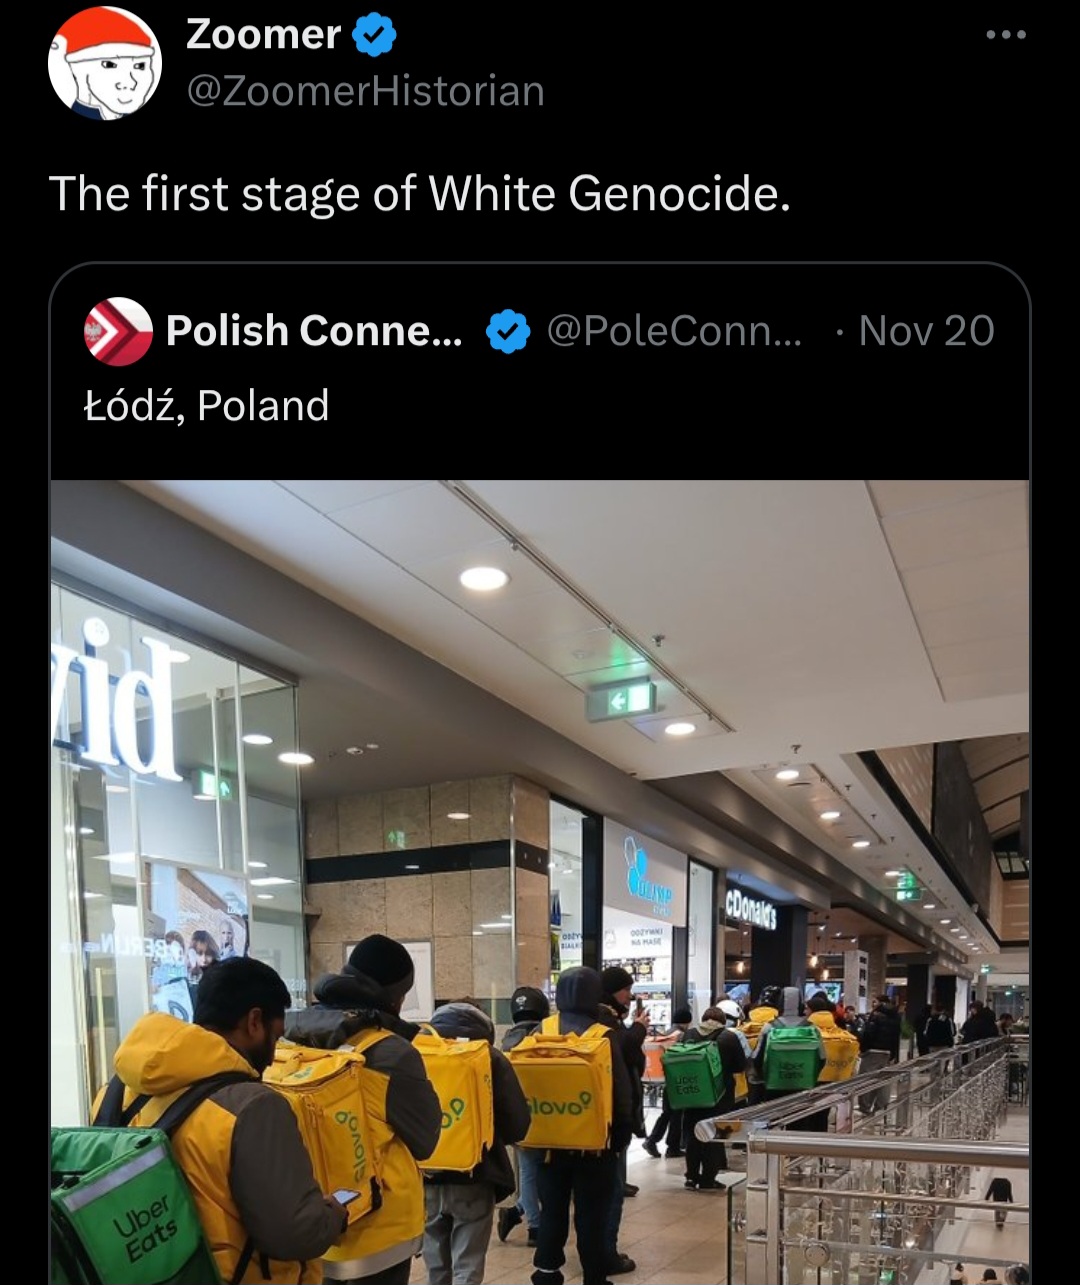This screenshot has width=1080, height=1285.
Task: Tap the Zoomer display name
Action: pyautogui.click(x=263, y=36)
